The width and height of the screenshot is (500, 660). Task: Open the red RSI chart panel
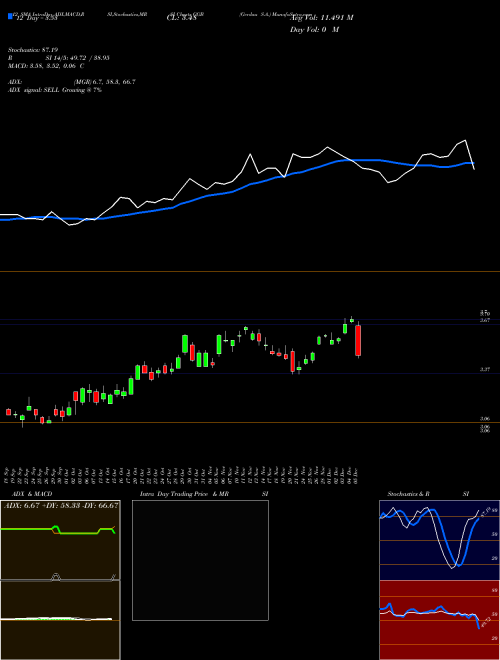click(439, 620)
